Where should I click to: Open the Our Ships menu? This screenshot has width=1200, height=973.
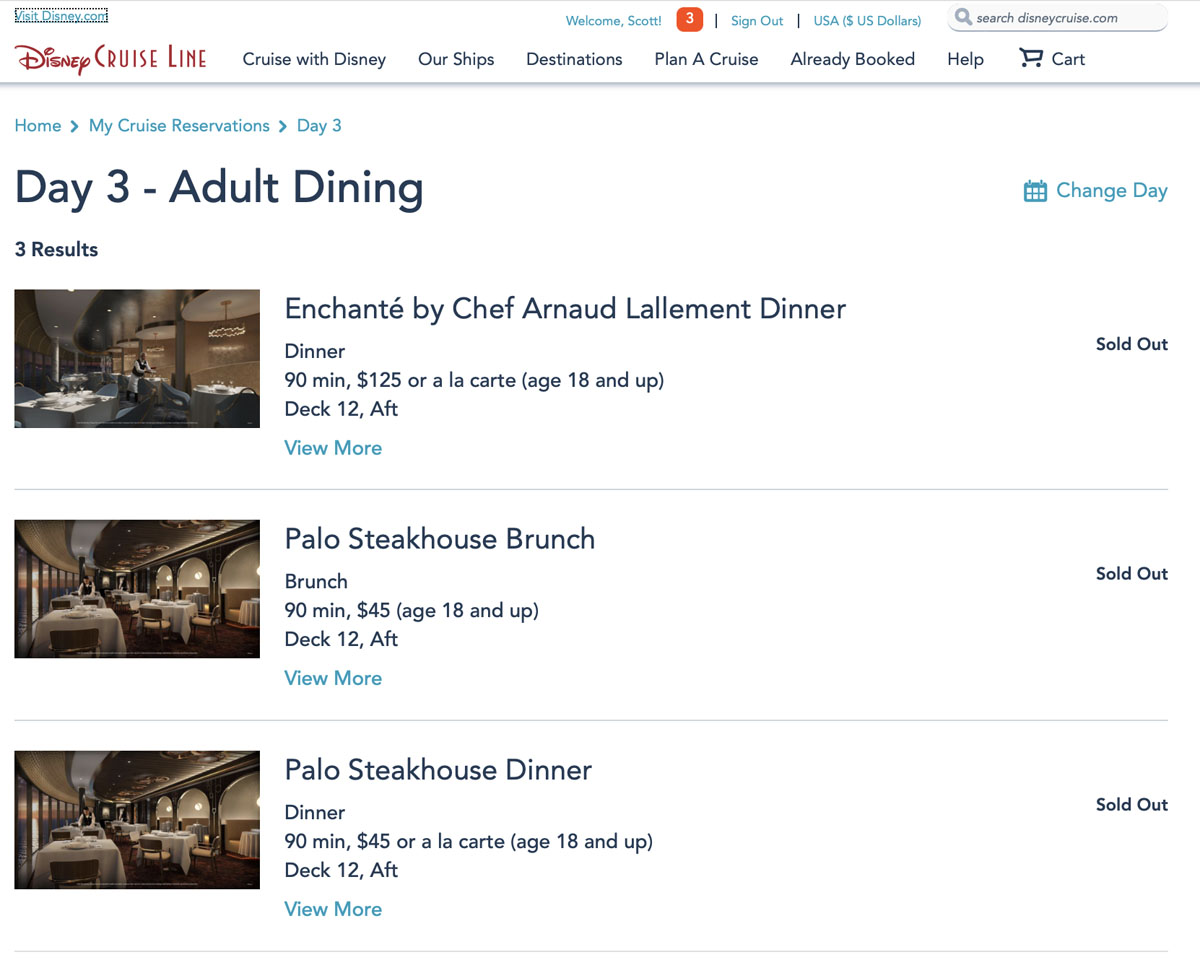pyautogui.click(x=456, y=59)
